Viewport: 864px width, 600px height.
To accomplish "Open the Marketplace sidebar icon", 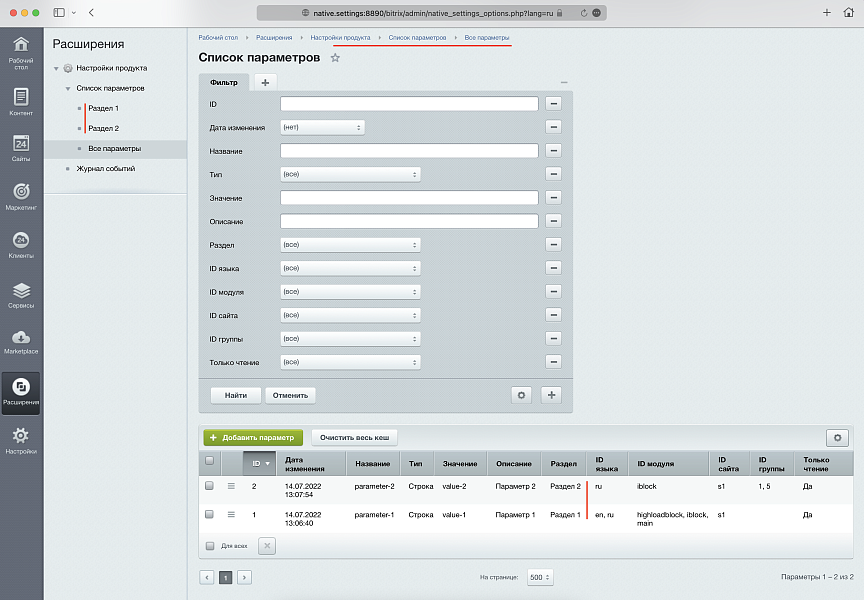I will (21, 340).
